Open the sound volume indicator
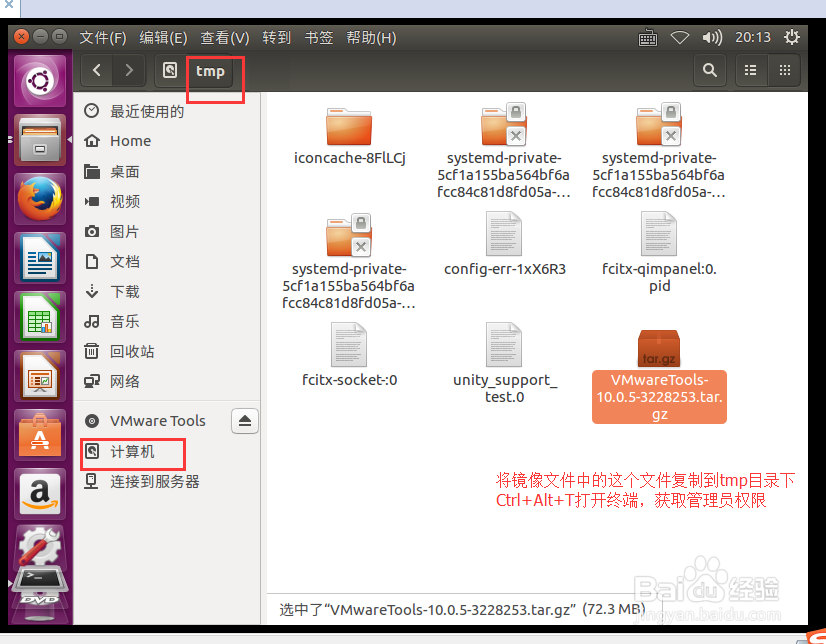The width and height of the screenshot is (826, 644). pos(712,37)
